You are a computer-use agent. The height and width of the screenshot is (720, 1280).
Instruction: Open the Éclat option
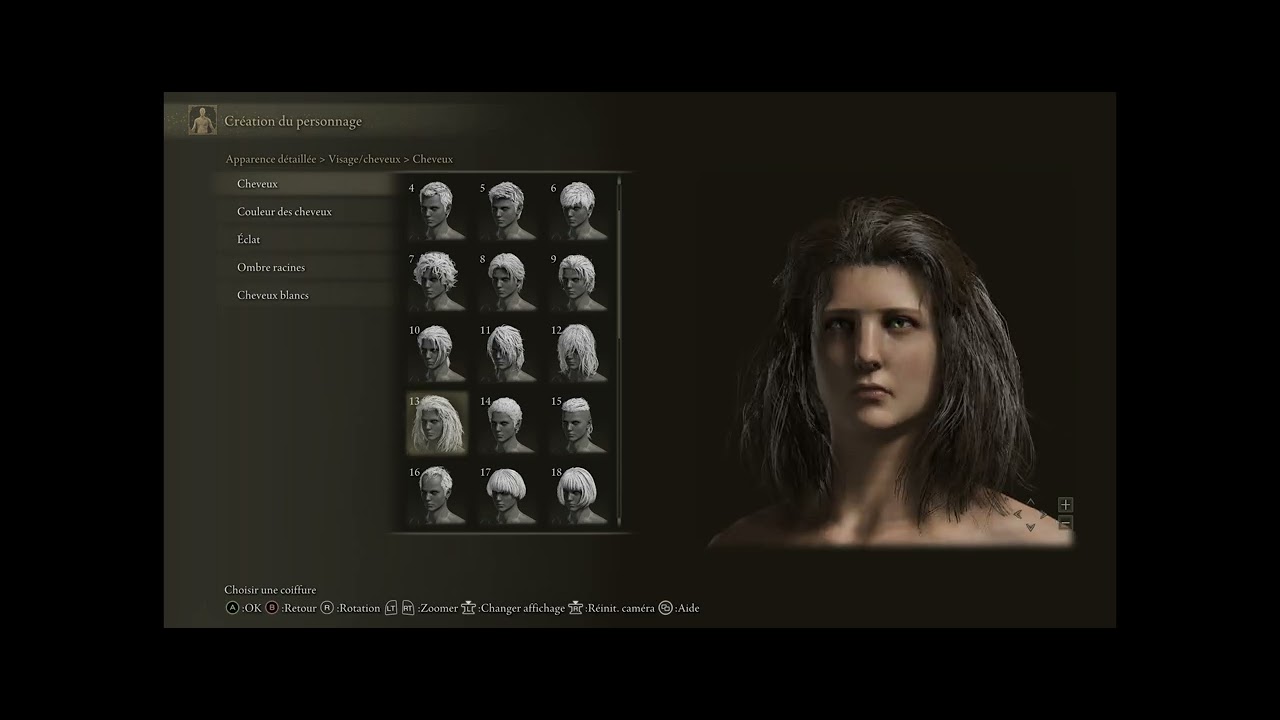coord(306,240)
